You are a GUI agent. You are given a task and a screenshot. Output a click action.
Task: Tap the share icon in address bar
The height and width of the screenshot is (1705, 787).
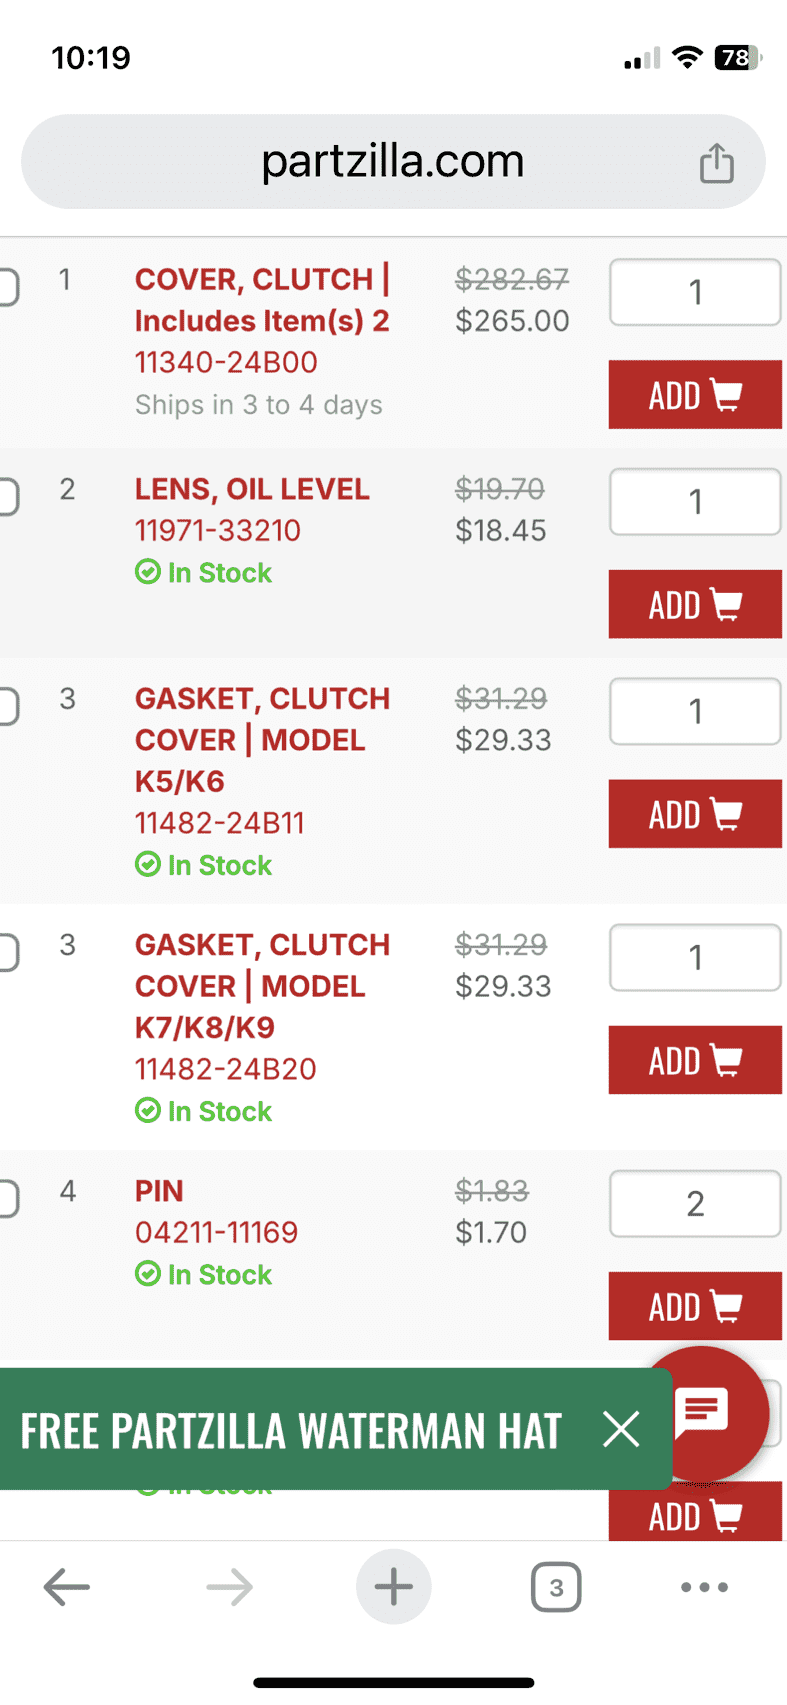[716, 163]
